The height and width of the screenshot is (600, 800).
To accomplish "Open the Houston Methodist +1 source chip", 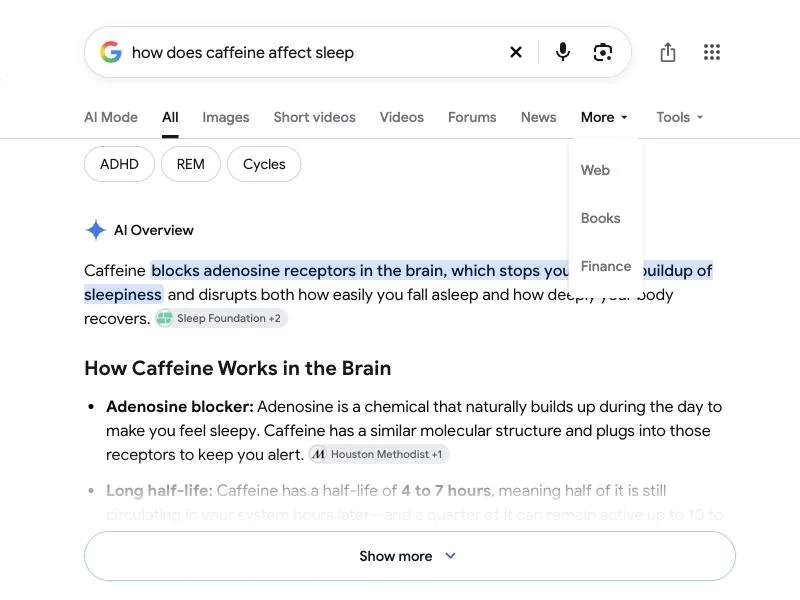I will 379,454.
